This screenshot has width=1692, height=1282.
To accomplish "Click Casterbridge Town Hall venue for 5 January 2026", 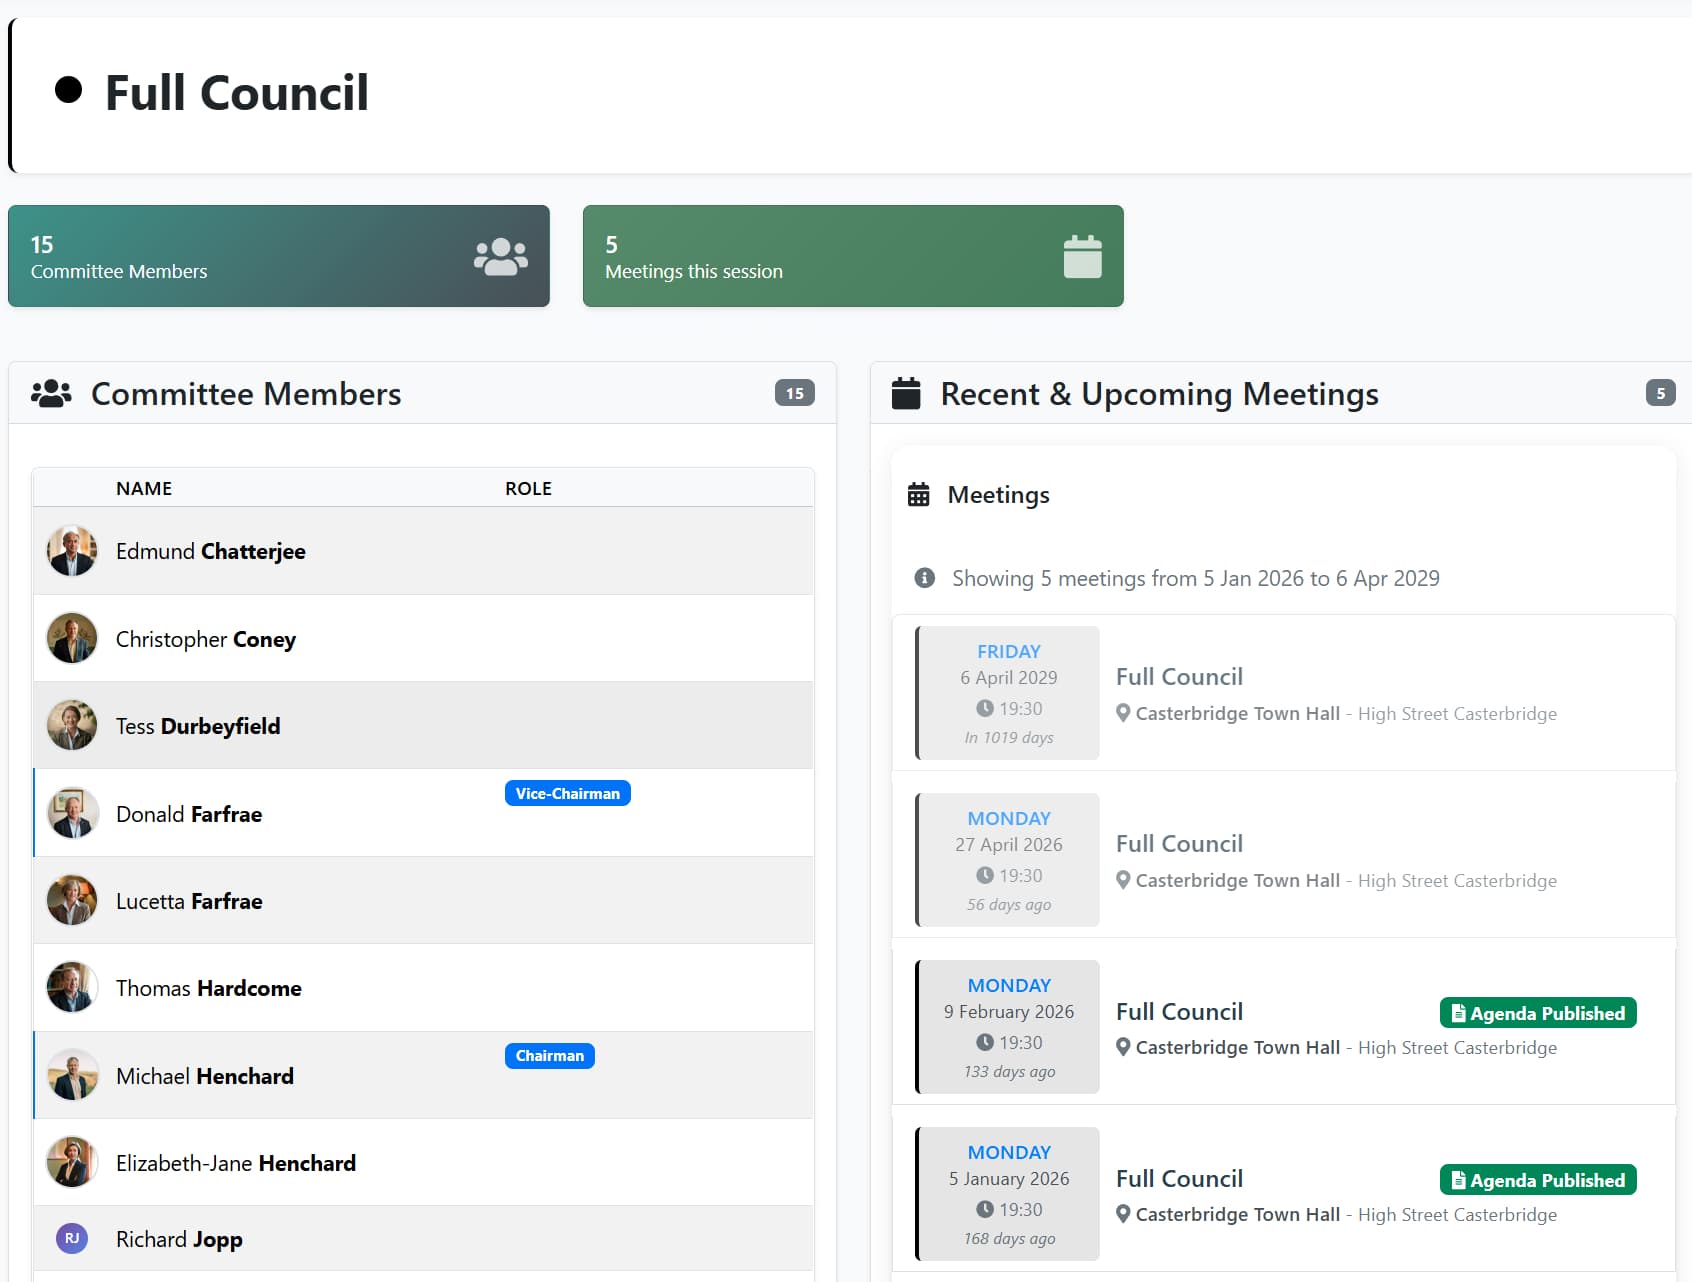I will click(1238, 1214).
